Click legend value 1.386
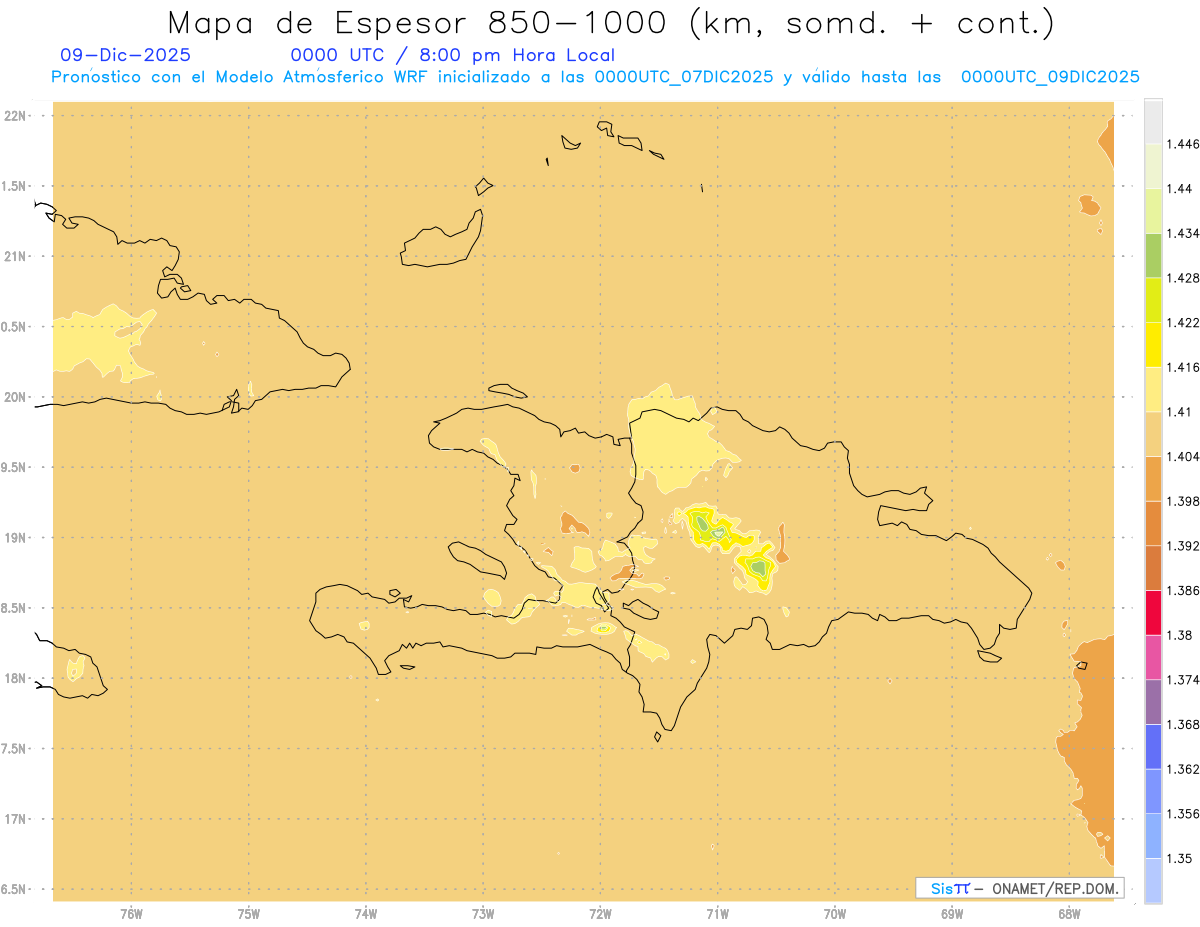1200x927 pixels. [x=1183, y=590]
